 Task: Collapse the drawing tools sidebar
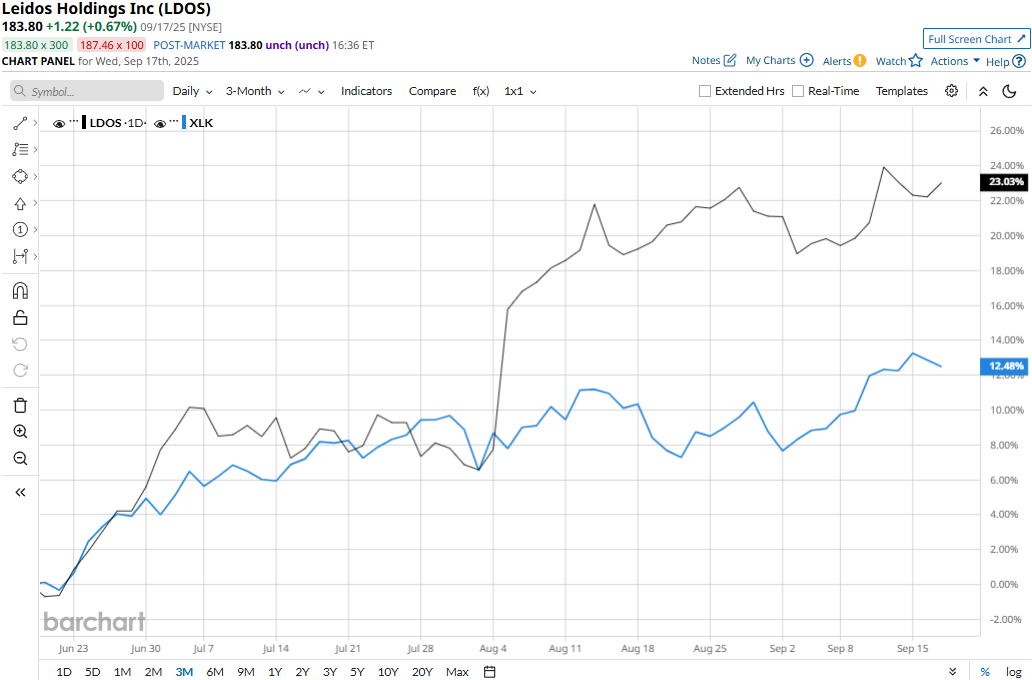click(20, 492)
